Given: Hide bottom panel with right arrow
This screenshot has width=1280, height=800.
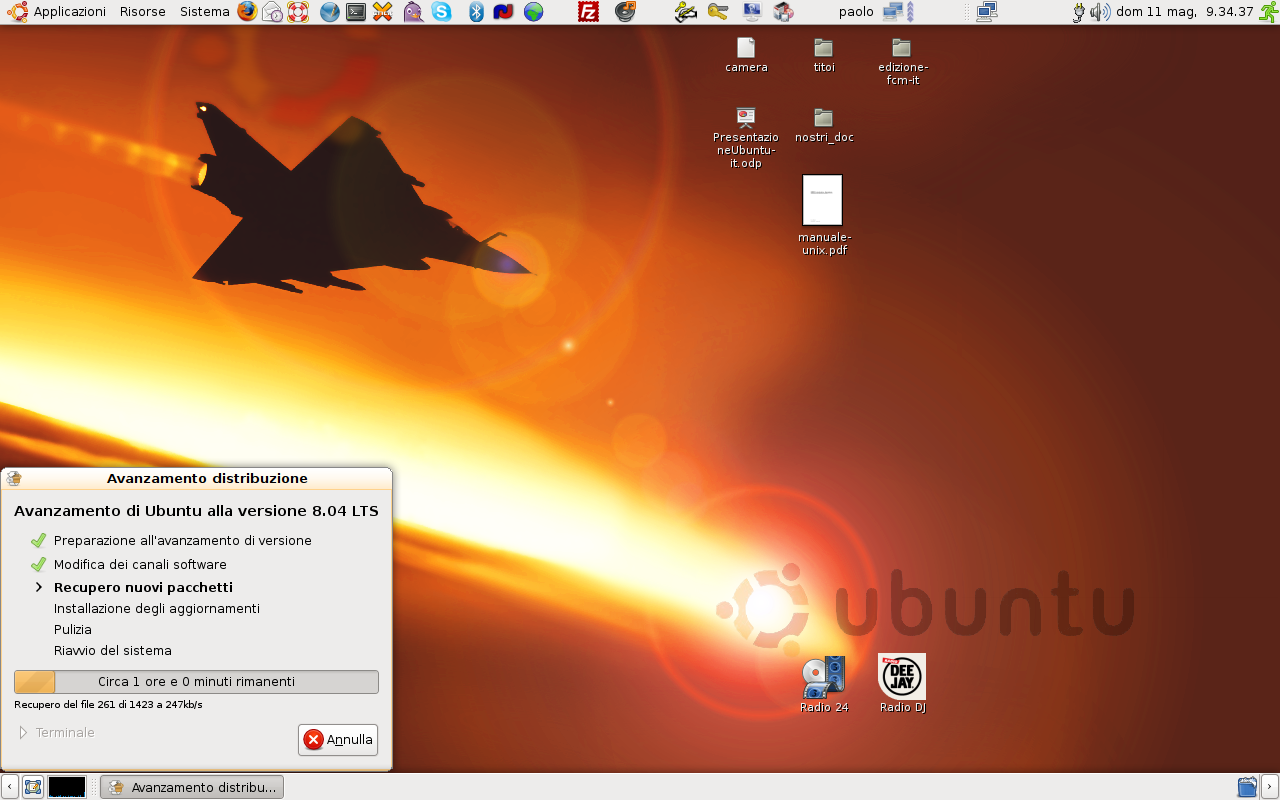Looking at the screenshot, I should (1270, 787).
